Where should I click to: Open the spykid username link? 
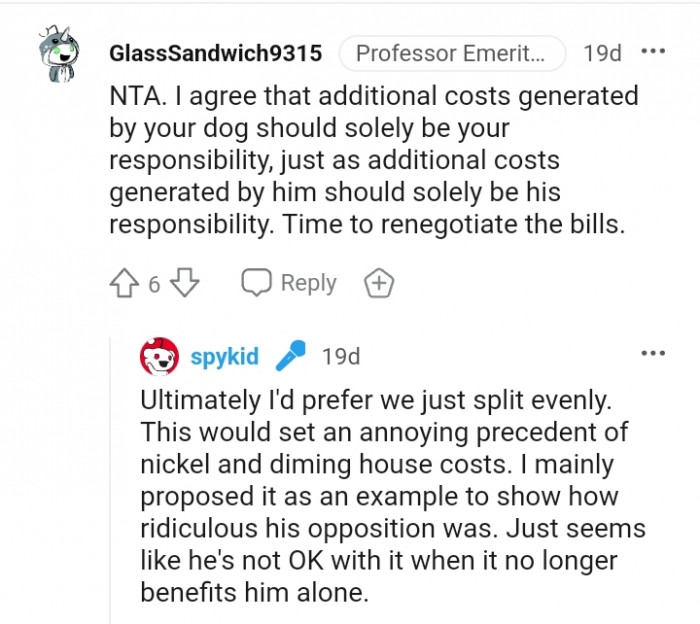pos(226,356)
